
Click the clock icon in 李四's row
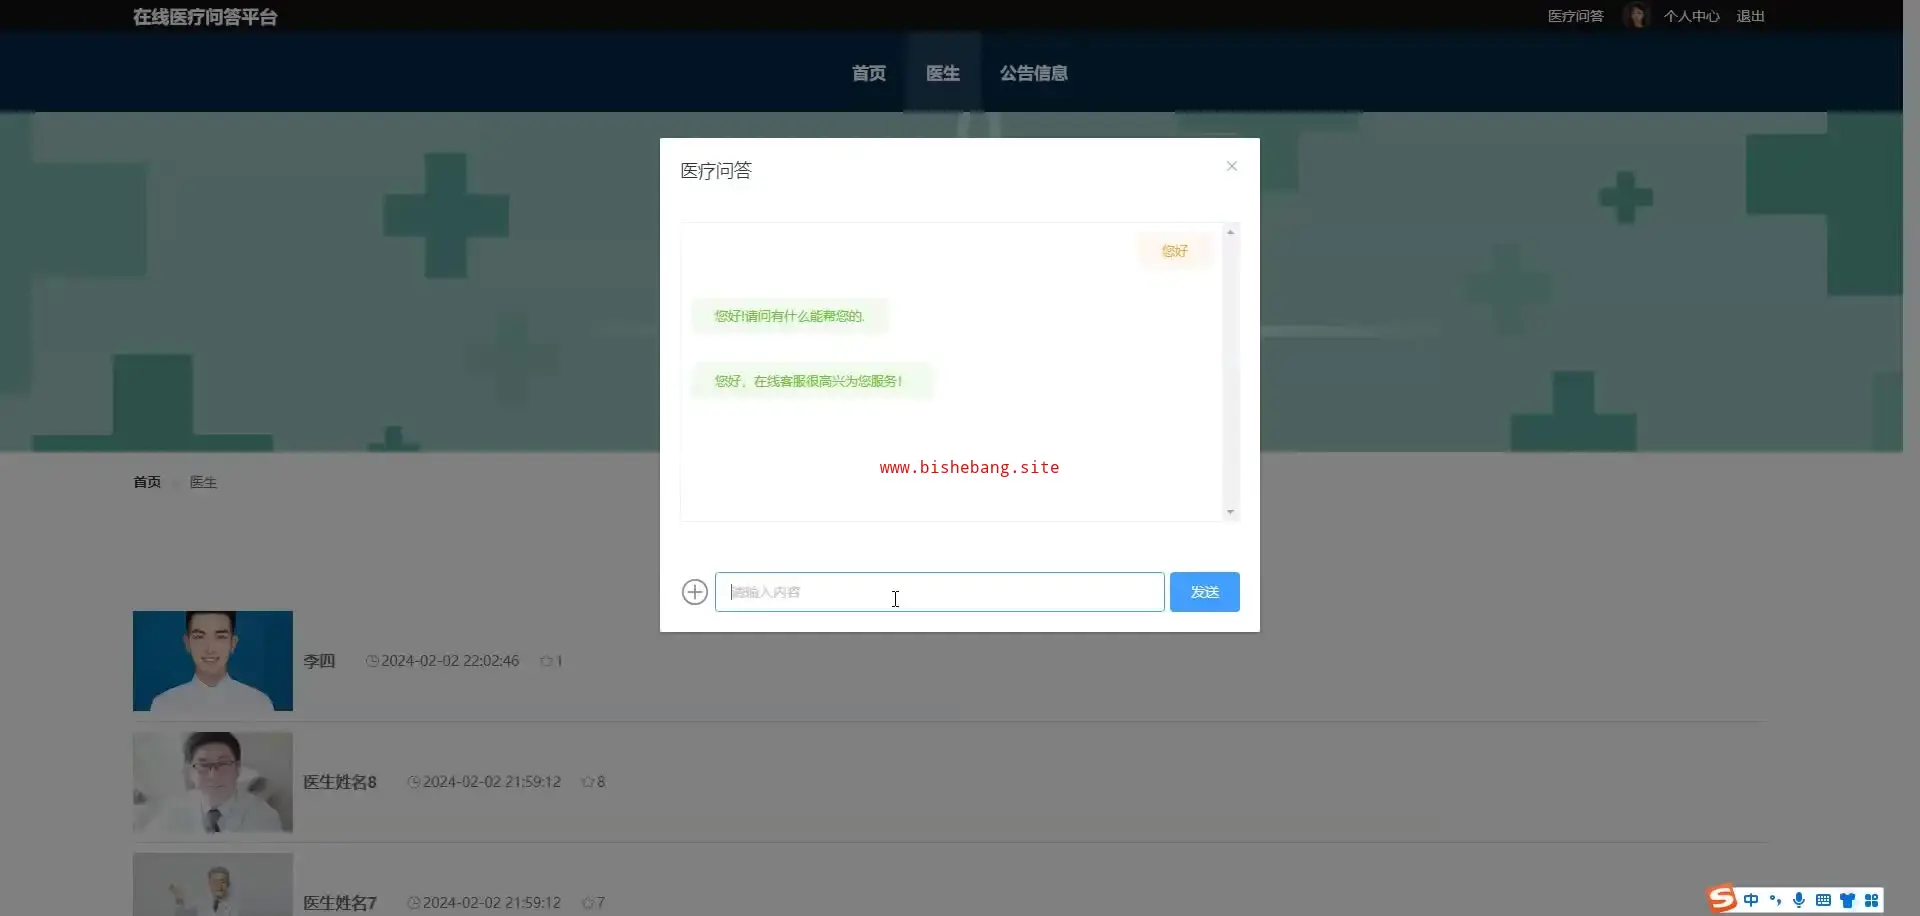[372, 661]
